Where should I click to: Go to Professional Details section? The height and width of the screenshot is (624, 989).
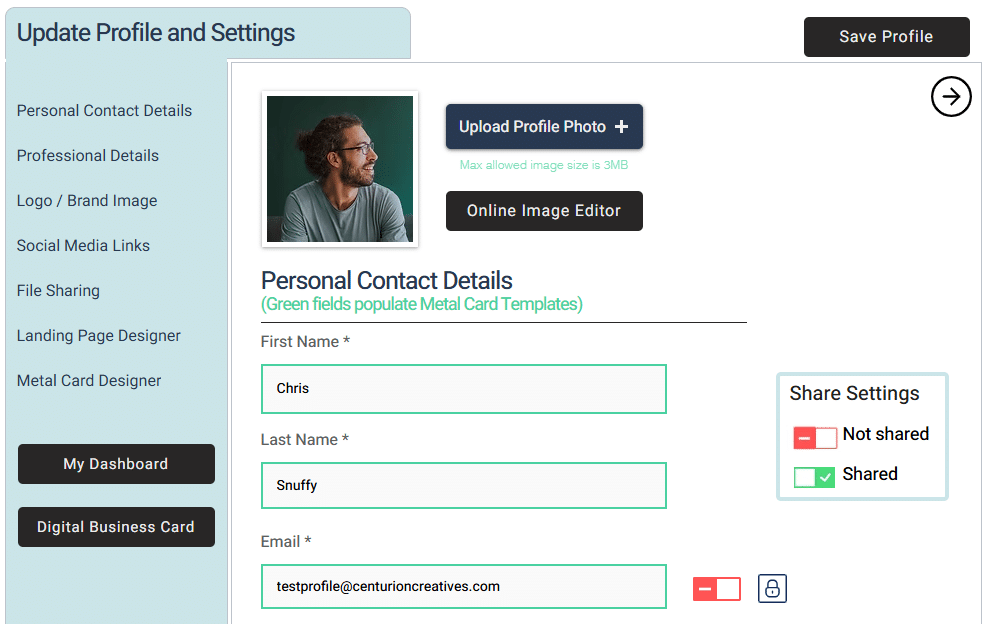[88, 156]
